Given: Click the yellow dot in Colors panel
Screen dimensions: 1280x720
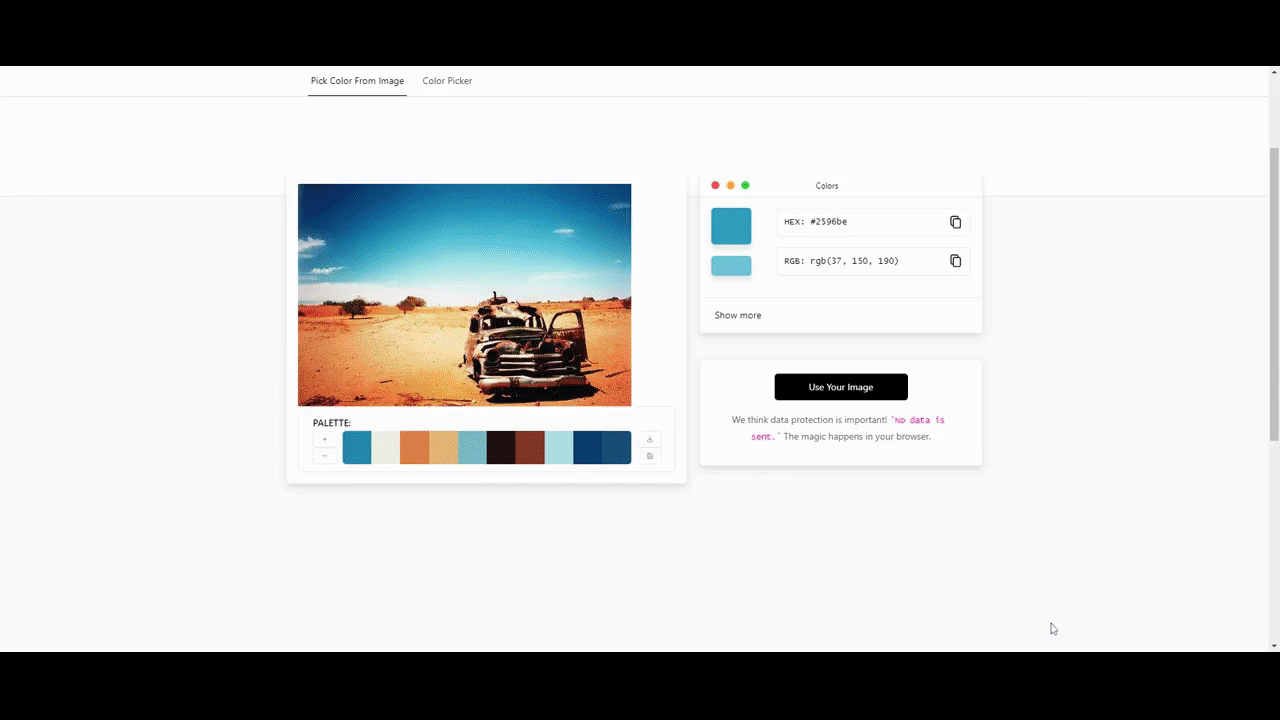Looking at the screenshot, I should click(x=730, y=185).
